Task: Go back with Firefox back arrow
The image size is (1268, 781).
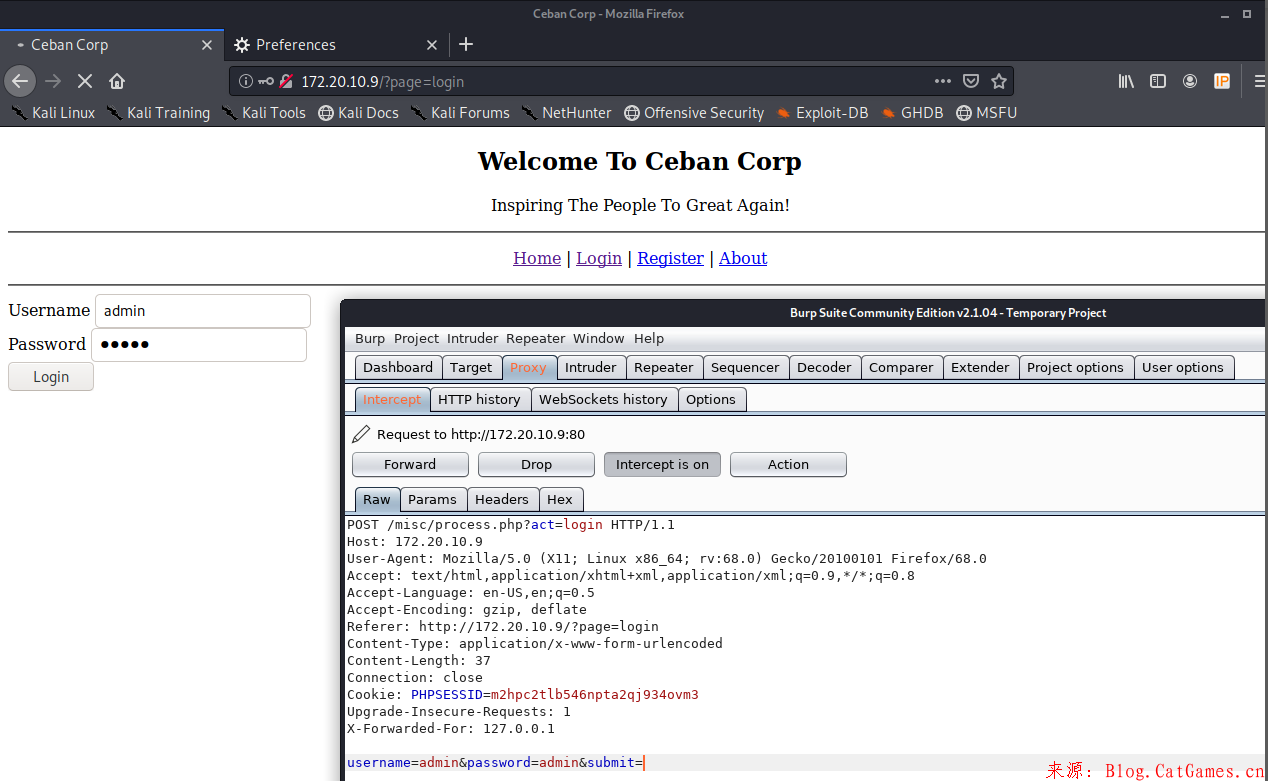Action: [x=20, y=81]
